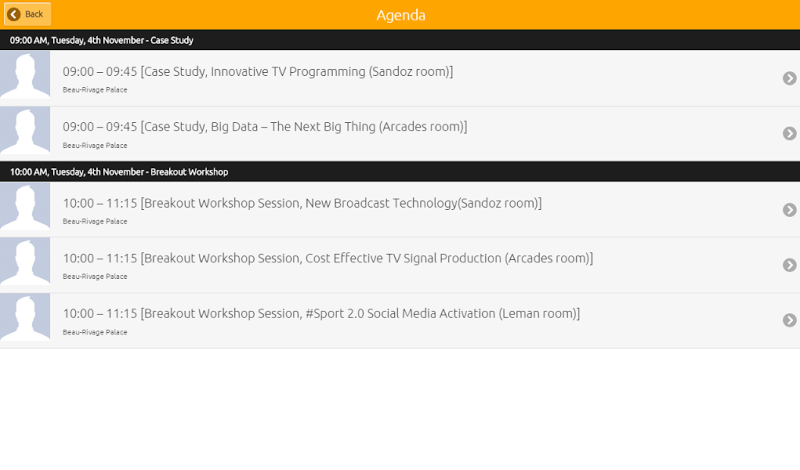Image resolution: width=800 pixels, height=470 pixels.
Task: Click the Agenda title in header bar
Action: tap(401, 15)
